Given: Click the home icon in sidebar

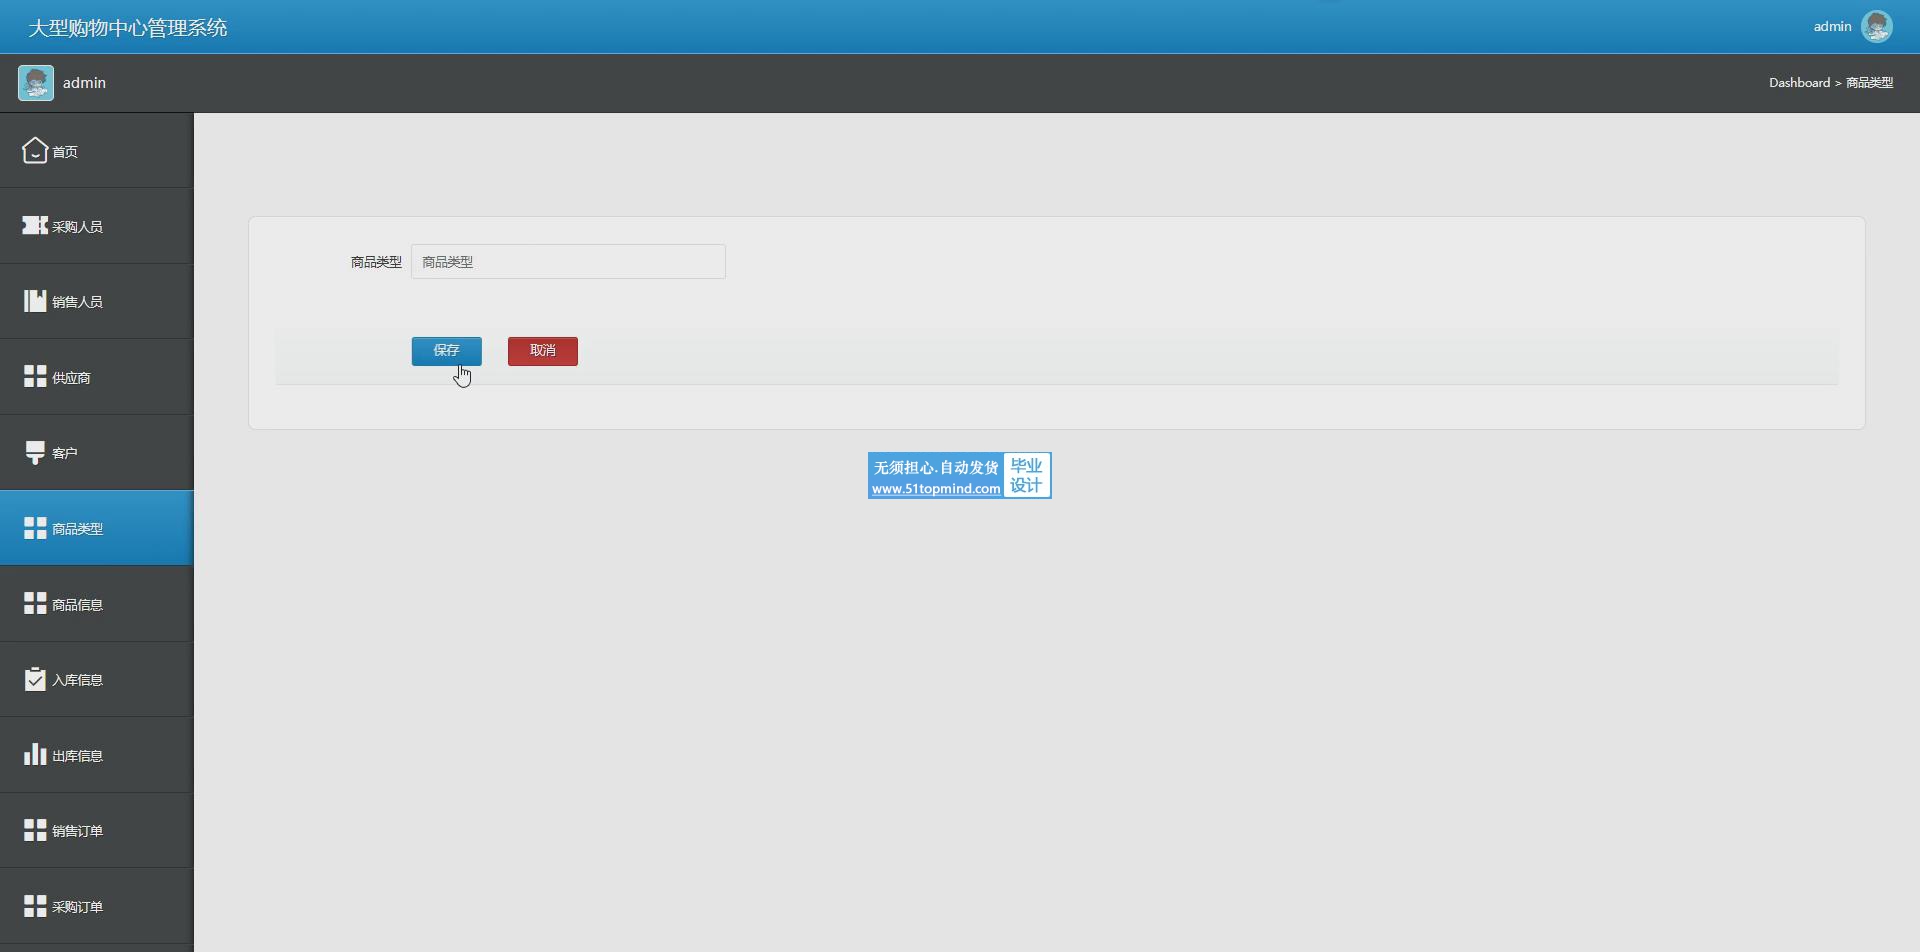Looking at the screenshot, I should (x=35, y=151).
